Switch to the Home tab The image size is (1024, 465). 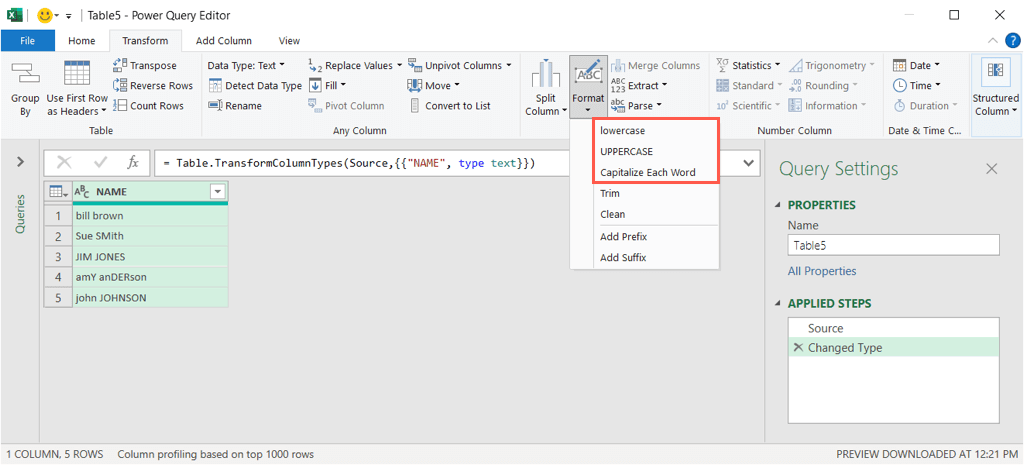tap(82, 40)
